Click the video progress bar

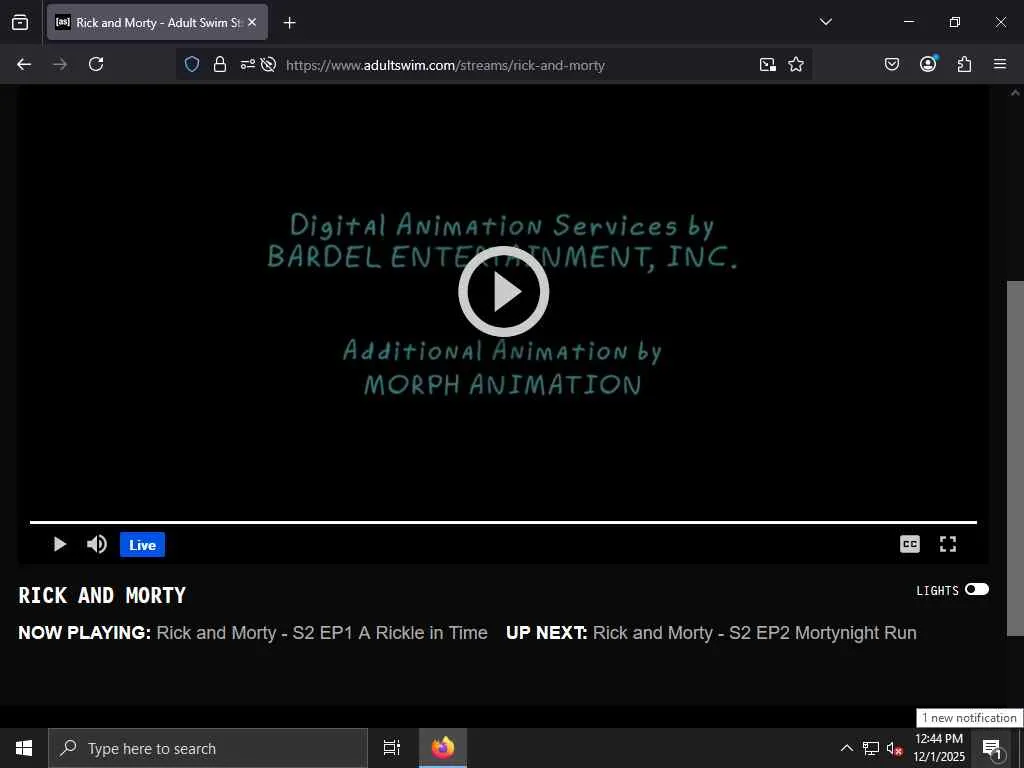(x=504, y=522)
